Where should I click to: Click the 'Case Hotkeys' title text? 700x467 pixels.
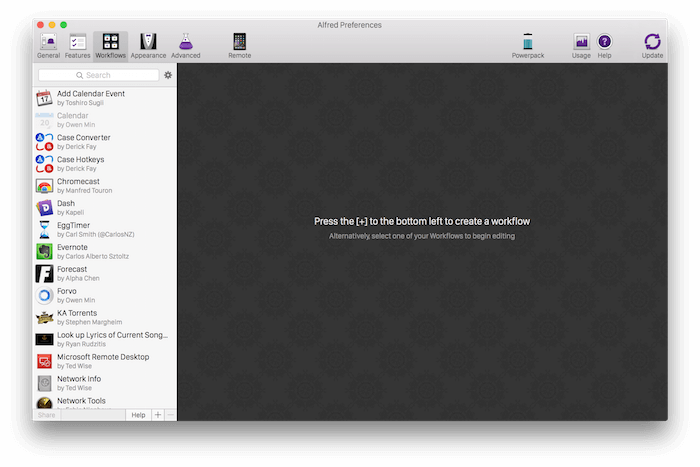coord(80,159)
